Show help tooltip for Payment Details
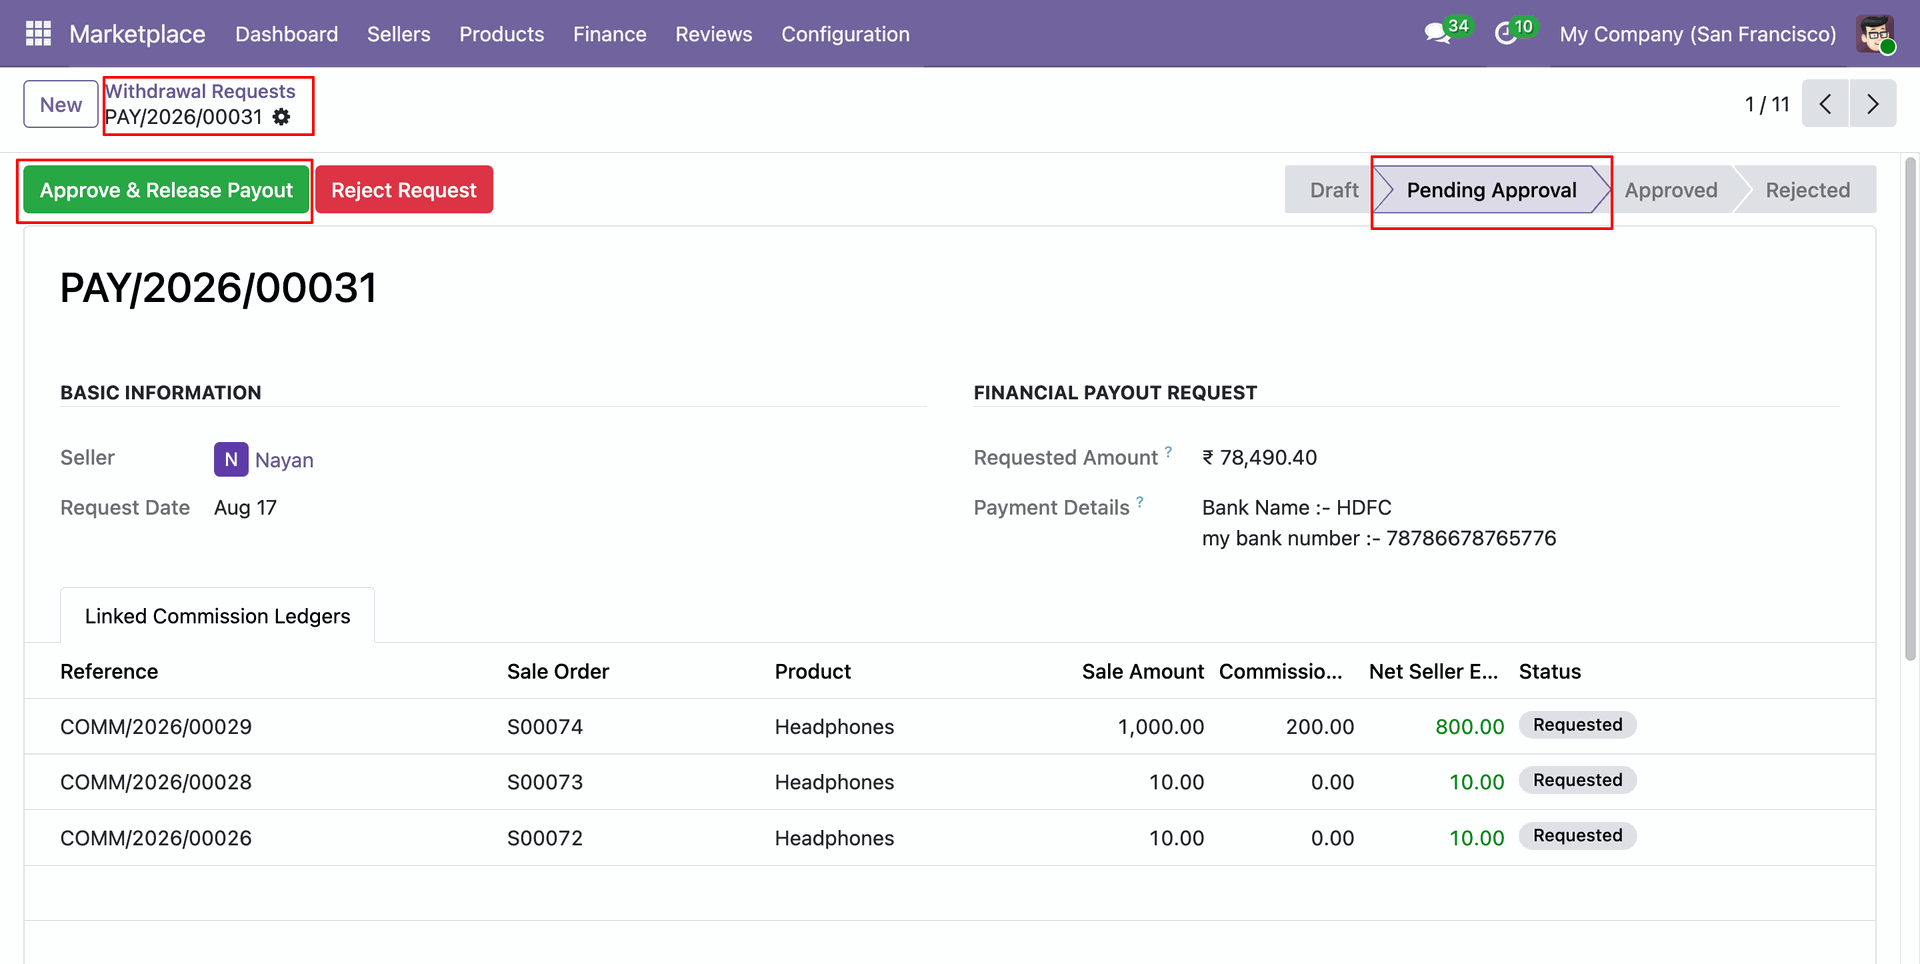Viewport: 1920px width, 964px height. coord(1140,501)
